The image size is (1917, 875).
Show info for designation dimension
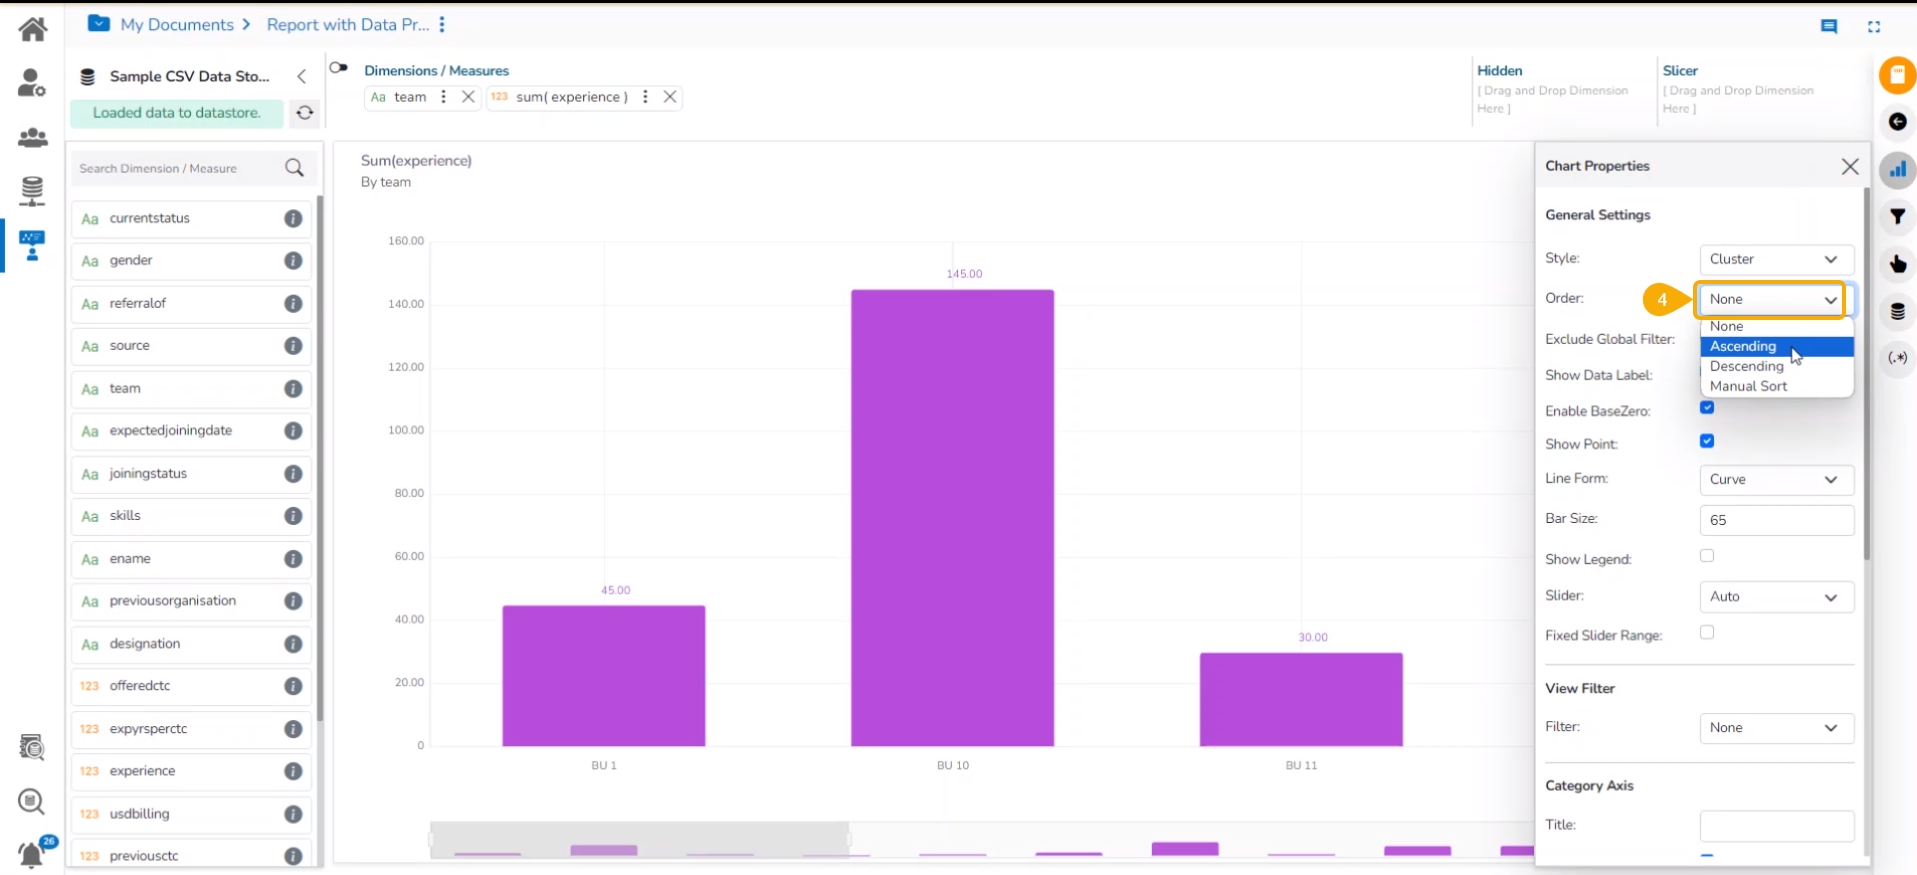click(293, 644)
